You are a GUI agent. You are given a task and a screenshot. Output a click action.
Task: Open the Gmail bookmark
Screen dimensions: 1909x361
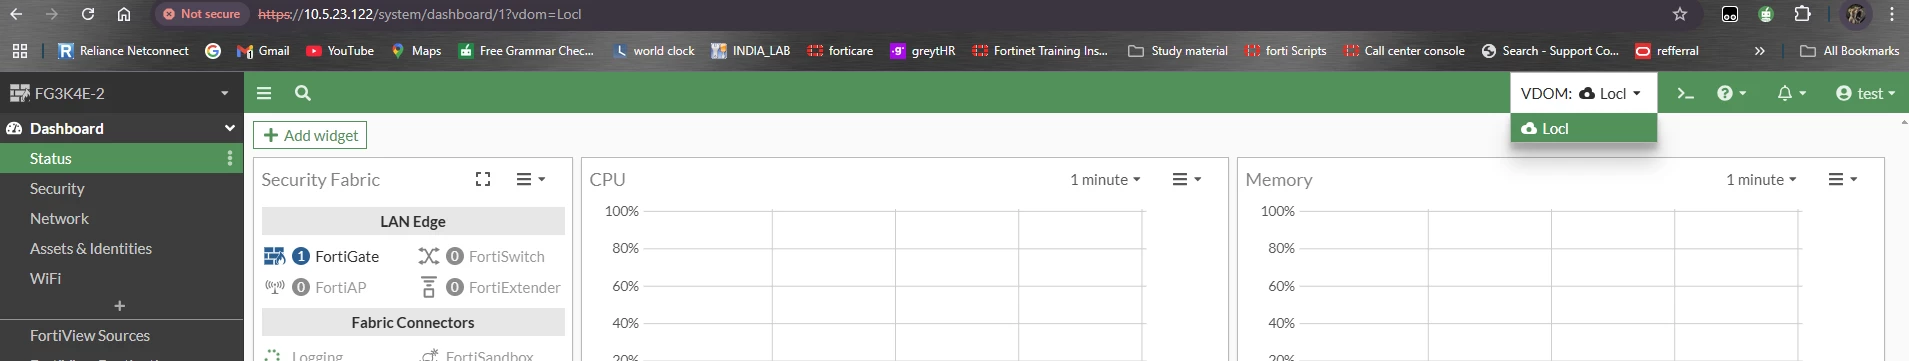[x=263, y=51]
